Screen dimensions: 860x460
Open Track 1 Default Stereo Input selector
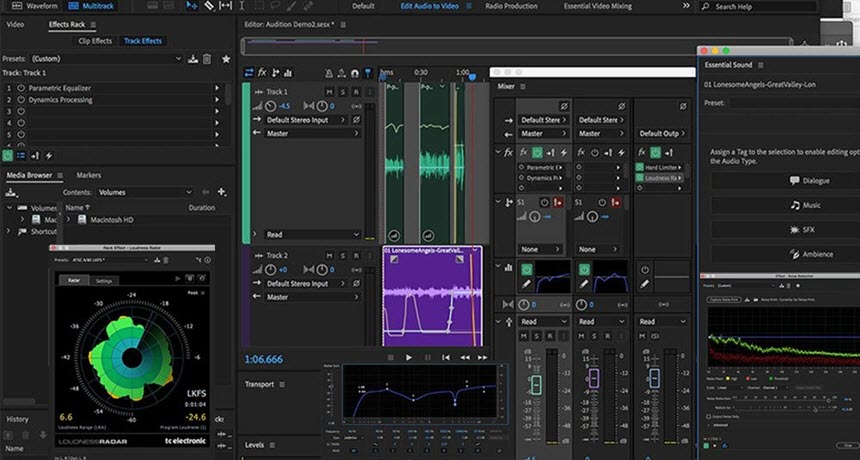coord(306,120)
